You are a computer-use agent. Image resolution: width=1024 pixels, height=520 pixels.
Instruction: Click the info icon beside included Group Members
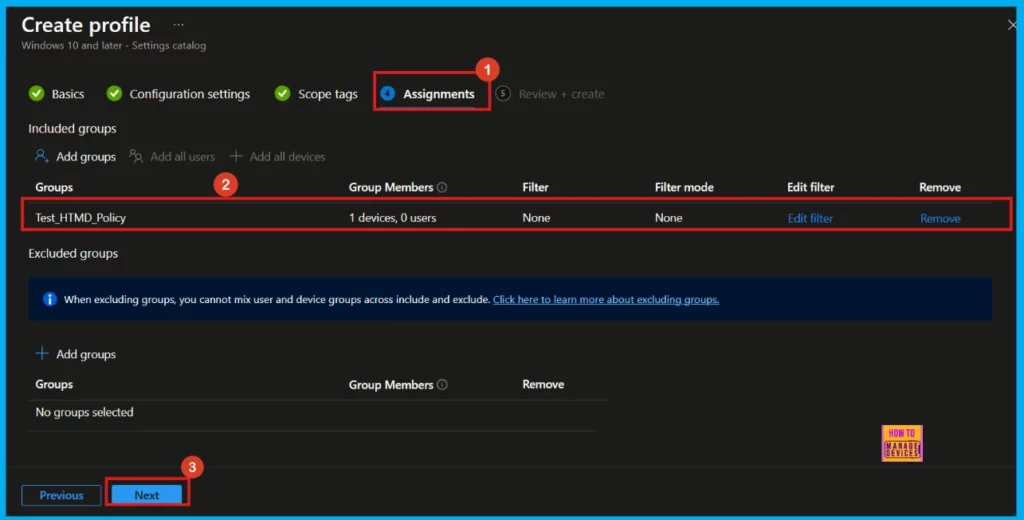tap(442, 187)
